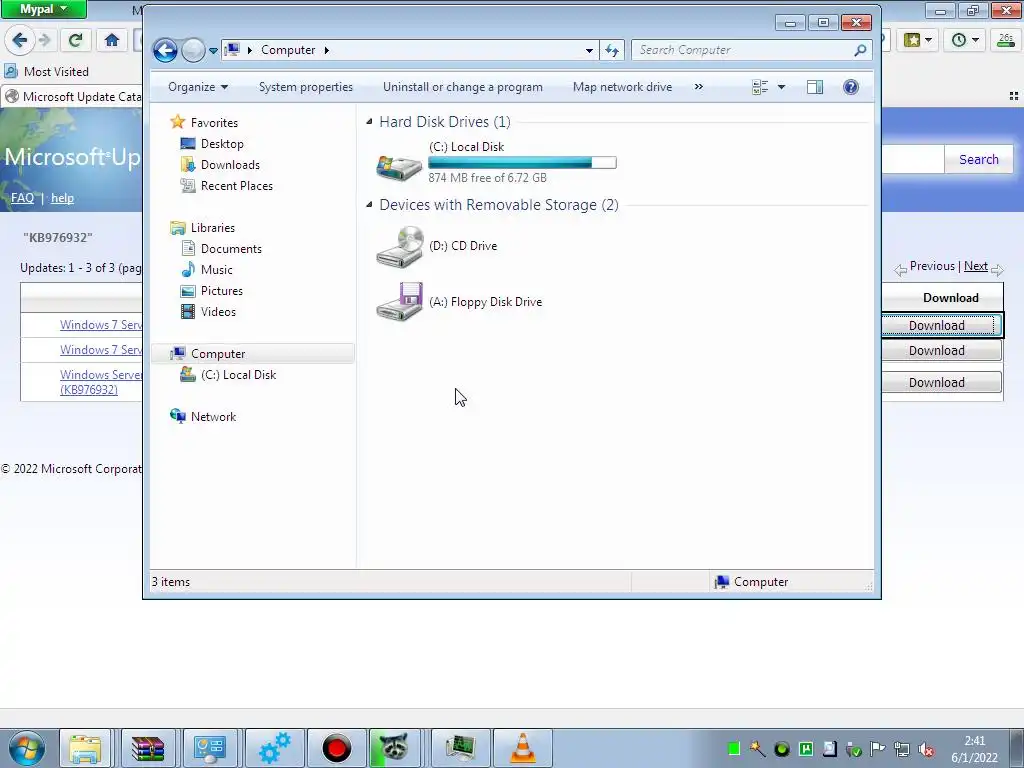Click the Search button in Update Catalog

pyautogui.click(x=978, y=159)
